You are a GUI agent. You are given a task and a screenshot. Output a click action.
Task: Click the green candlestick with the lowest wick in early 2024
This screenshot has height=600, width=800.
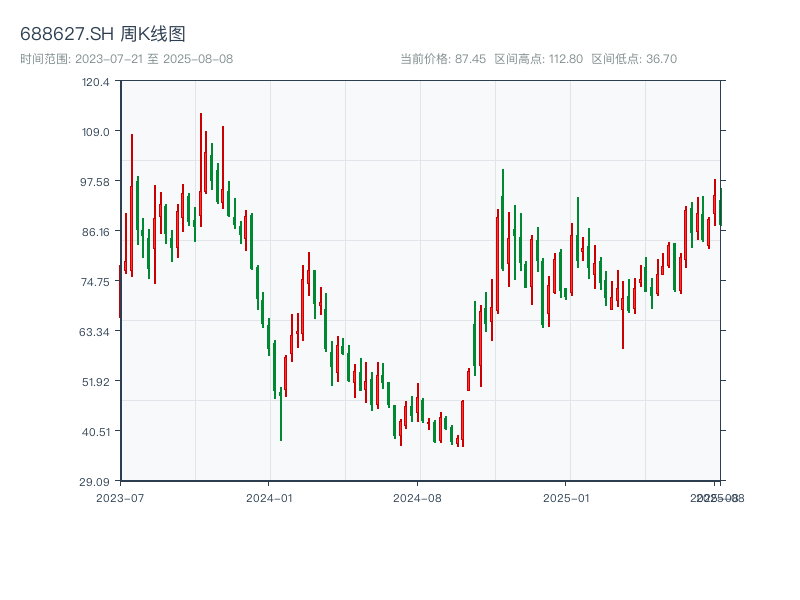(281, 414)
